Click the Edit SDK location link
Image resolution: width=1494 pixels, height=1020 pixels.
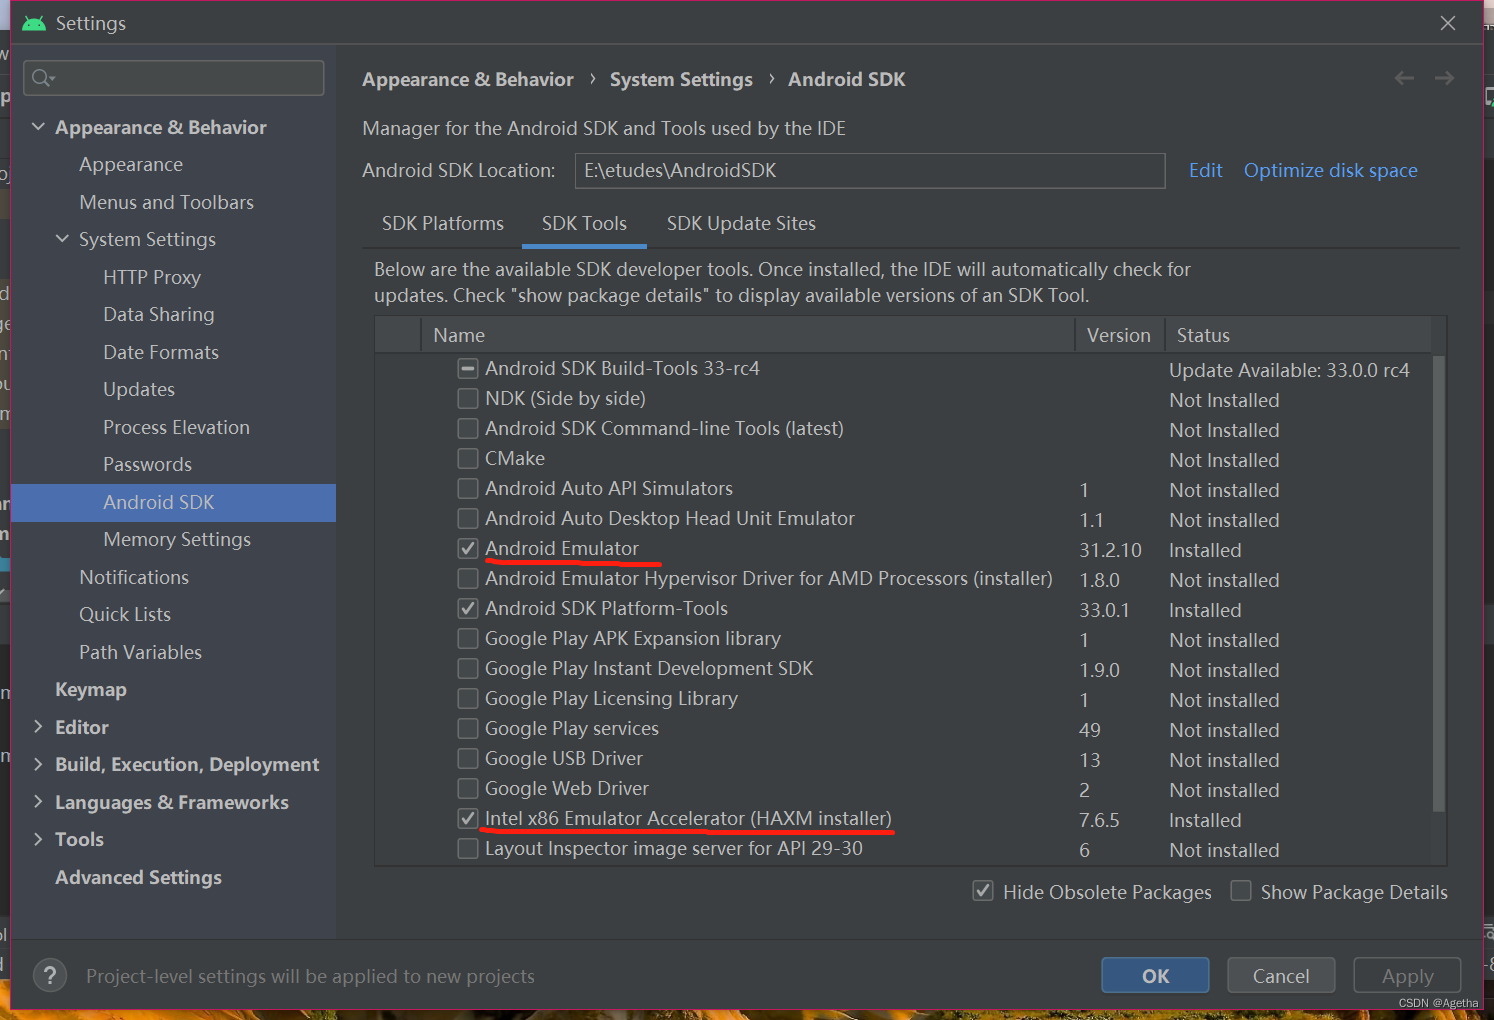coord(1205,170)
